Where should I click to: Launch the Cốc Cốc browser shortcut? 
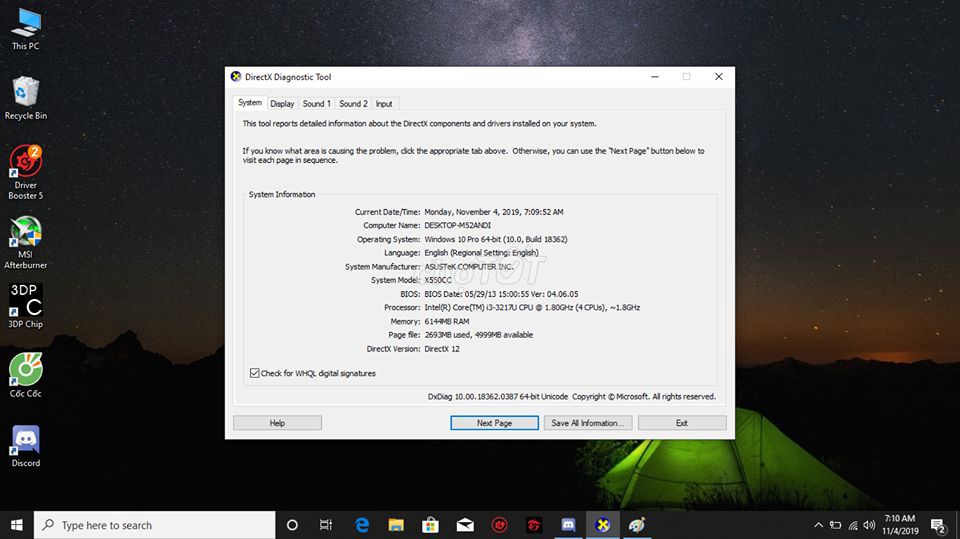(26, 375)
